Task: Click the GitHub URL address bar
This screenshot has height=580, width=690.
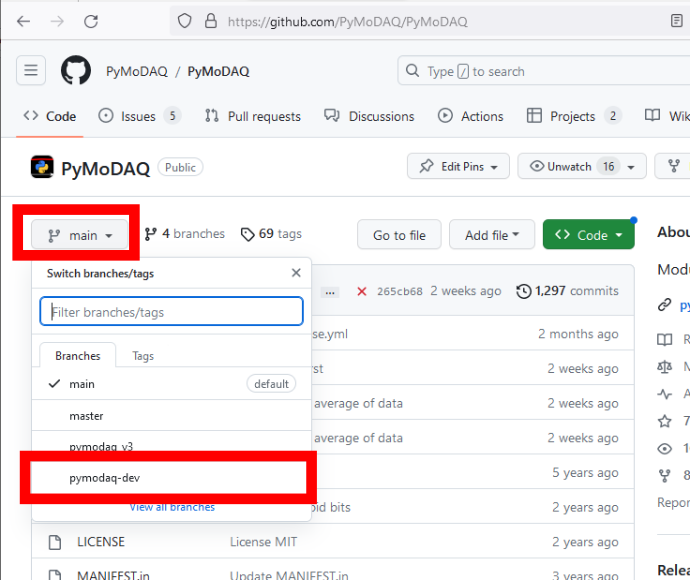Action: (347, 22)
